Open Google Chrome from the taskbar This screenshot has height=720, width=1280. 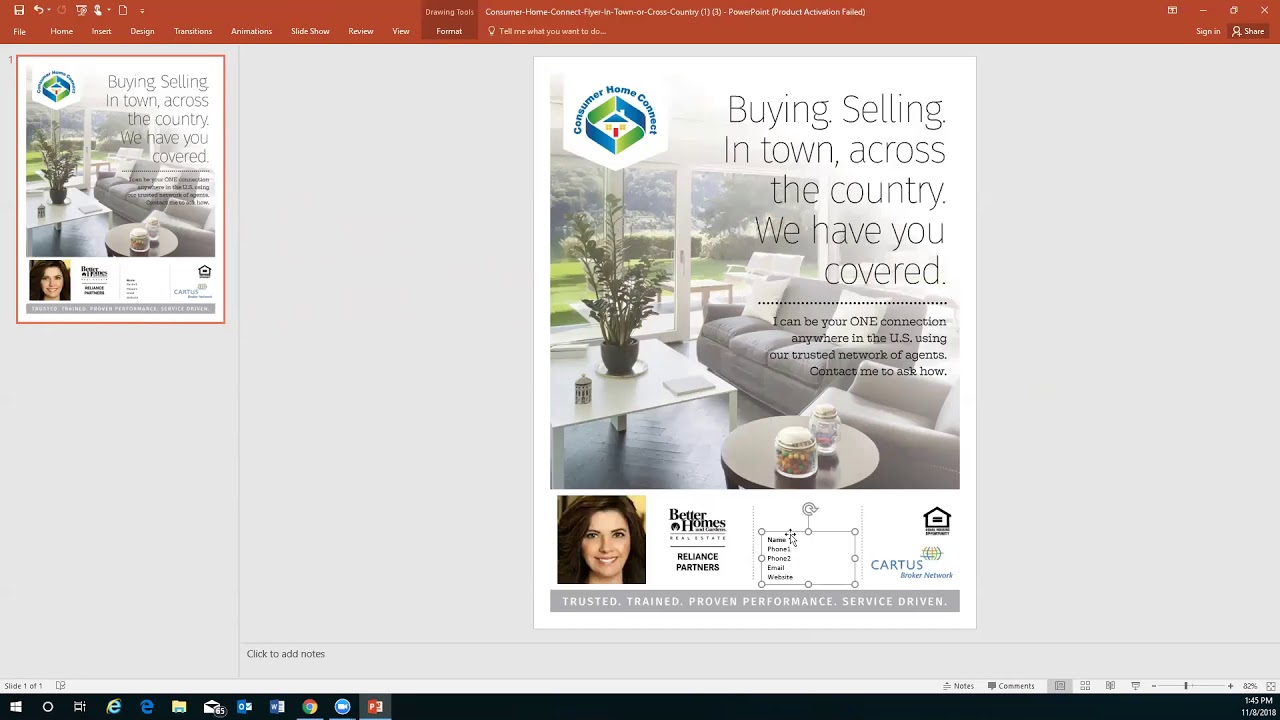pos(310,707)
